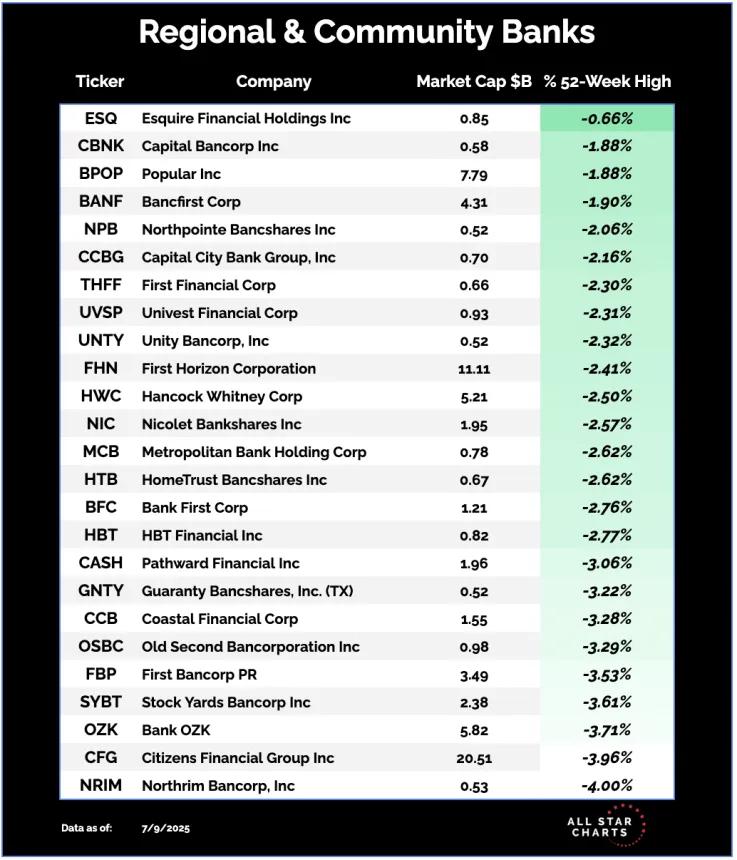
Task: Click the CASH ticker symbol
Action: pyautogui.click(x=101, y=563)
